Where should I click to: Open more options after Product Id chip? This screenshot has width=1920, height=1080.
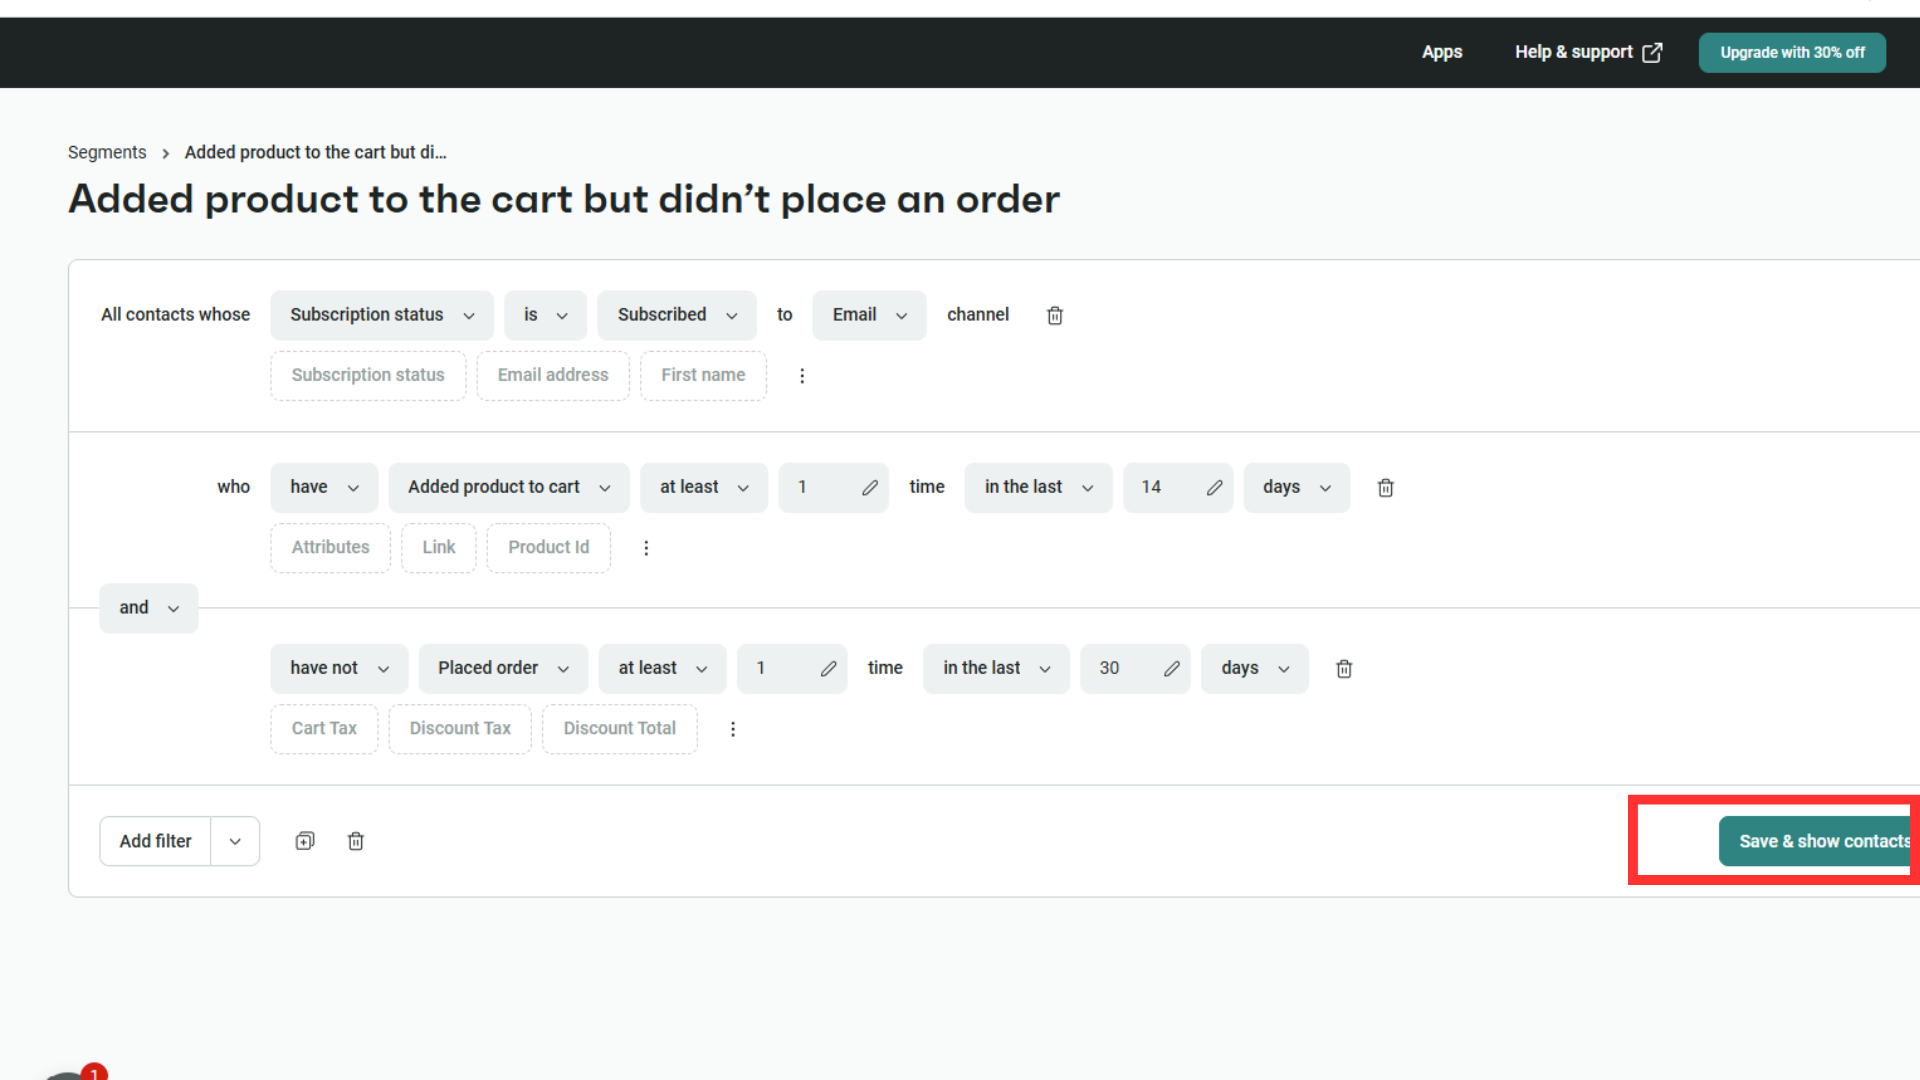[646, 548]
